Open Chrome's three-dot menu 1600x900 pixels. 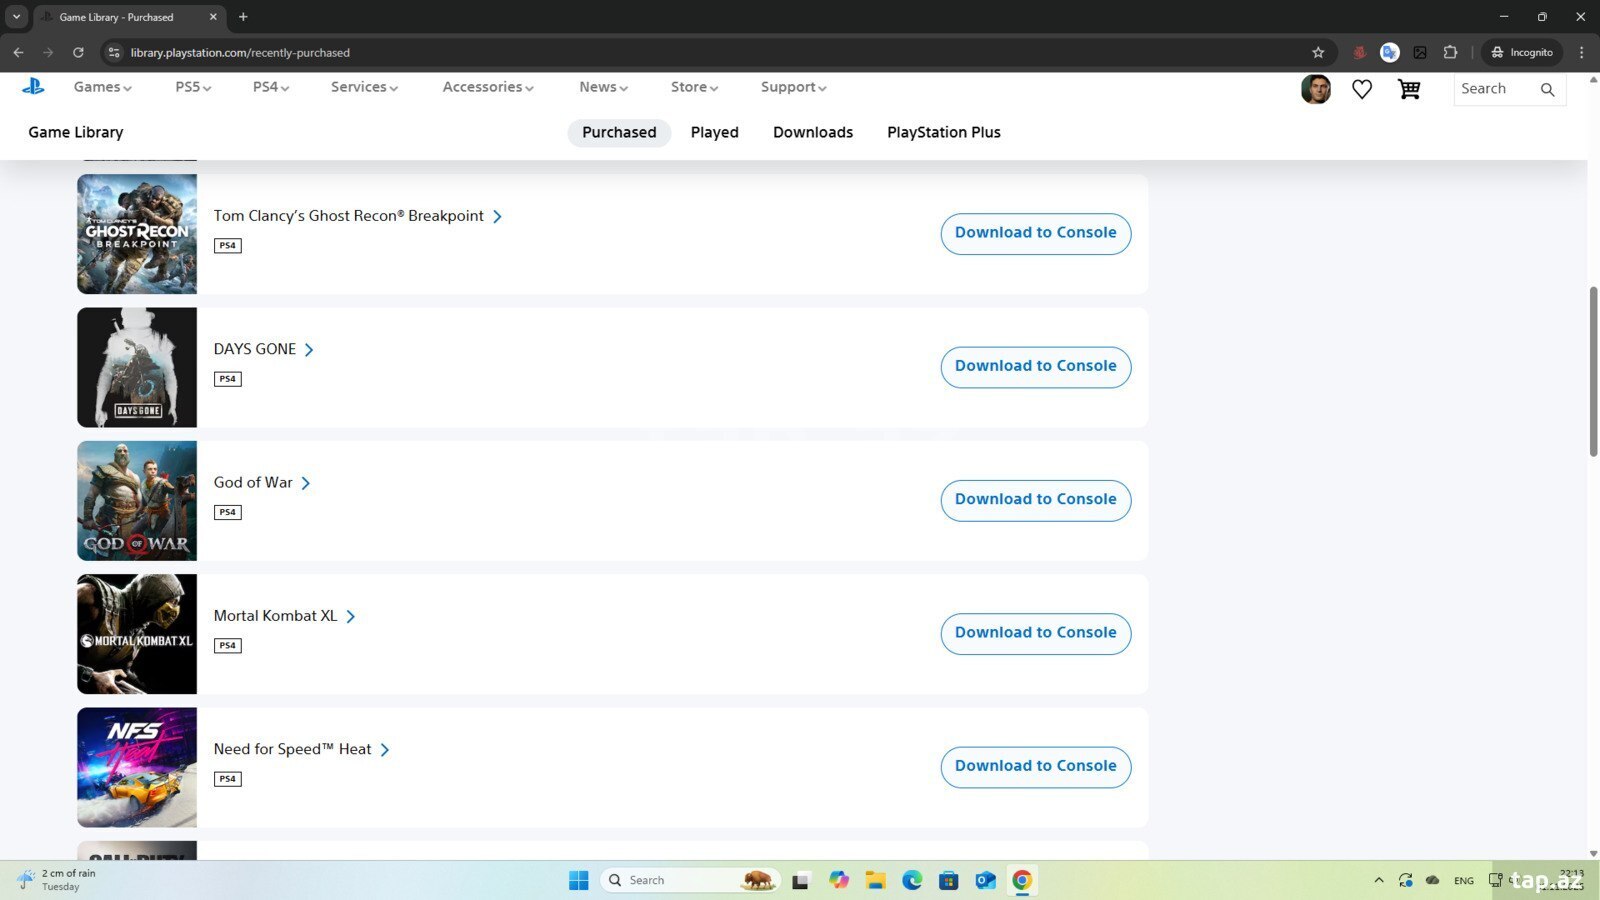click(x=1581, y=52)
